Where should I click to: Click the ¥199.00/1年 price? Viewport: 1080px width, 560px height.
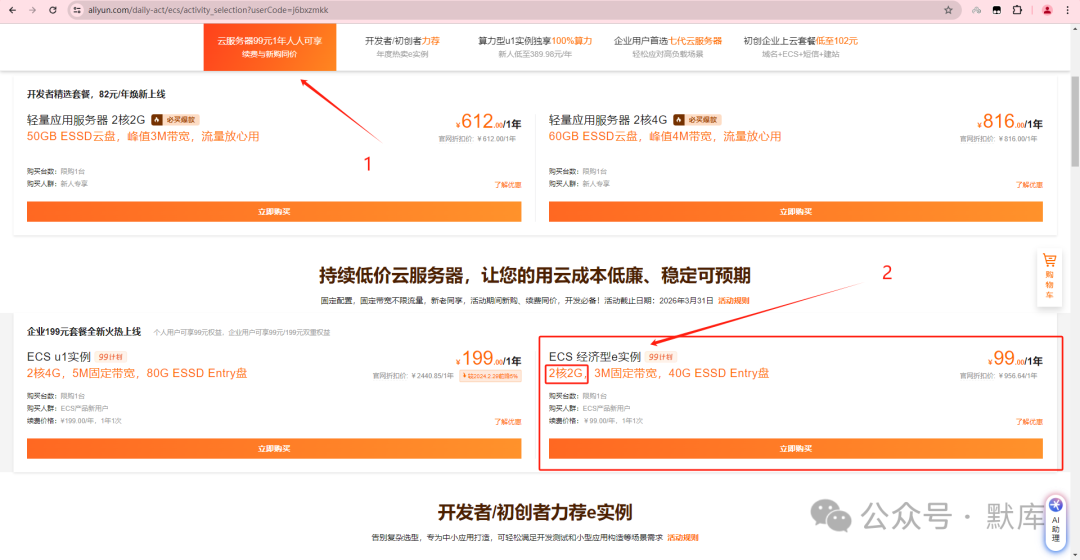coord(488,360)
